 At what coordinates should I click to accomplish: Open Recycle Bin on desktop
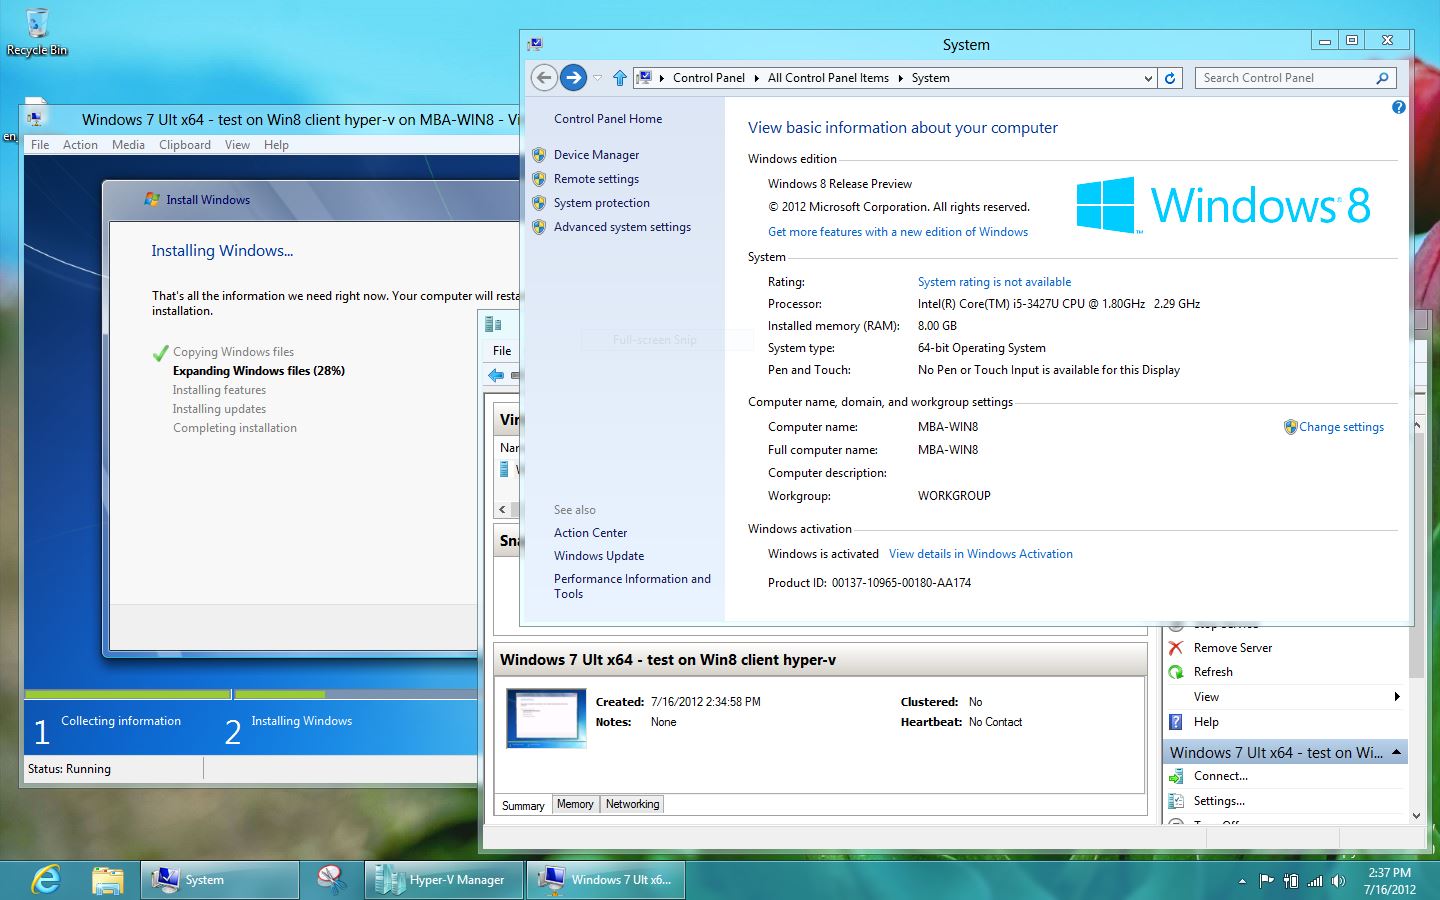click(x=37, y=32)
